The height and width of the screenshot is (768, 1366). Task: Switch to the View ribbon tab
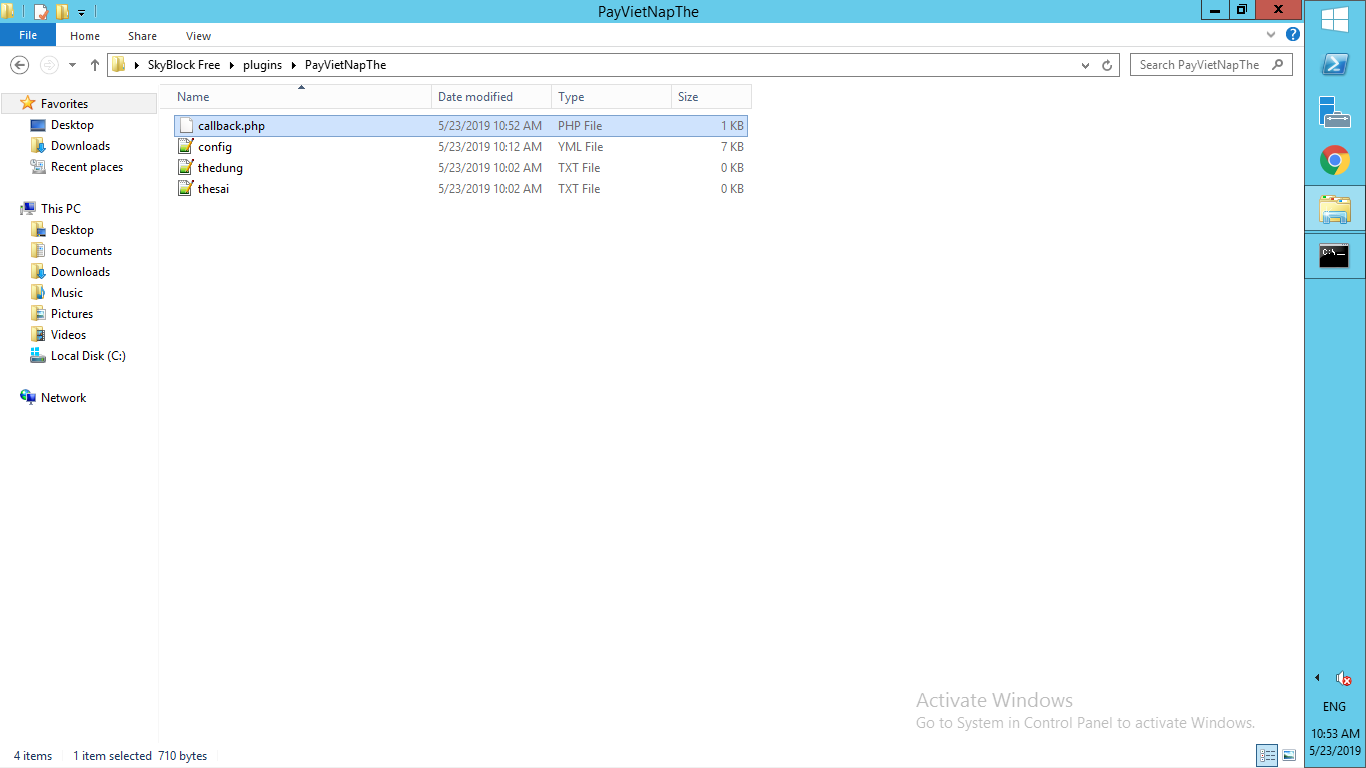(198, 36)
